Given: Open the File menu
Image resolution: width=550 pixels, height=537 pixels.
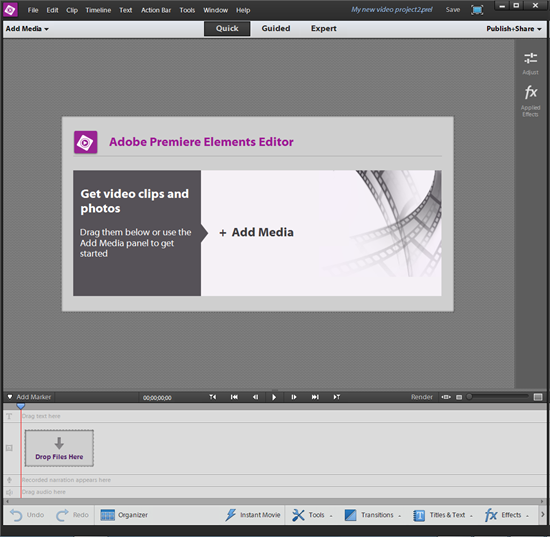Looking at the screenshot, I should (33, 10).
